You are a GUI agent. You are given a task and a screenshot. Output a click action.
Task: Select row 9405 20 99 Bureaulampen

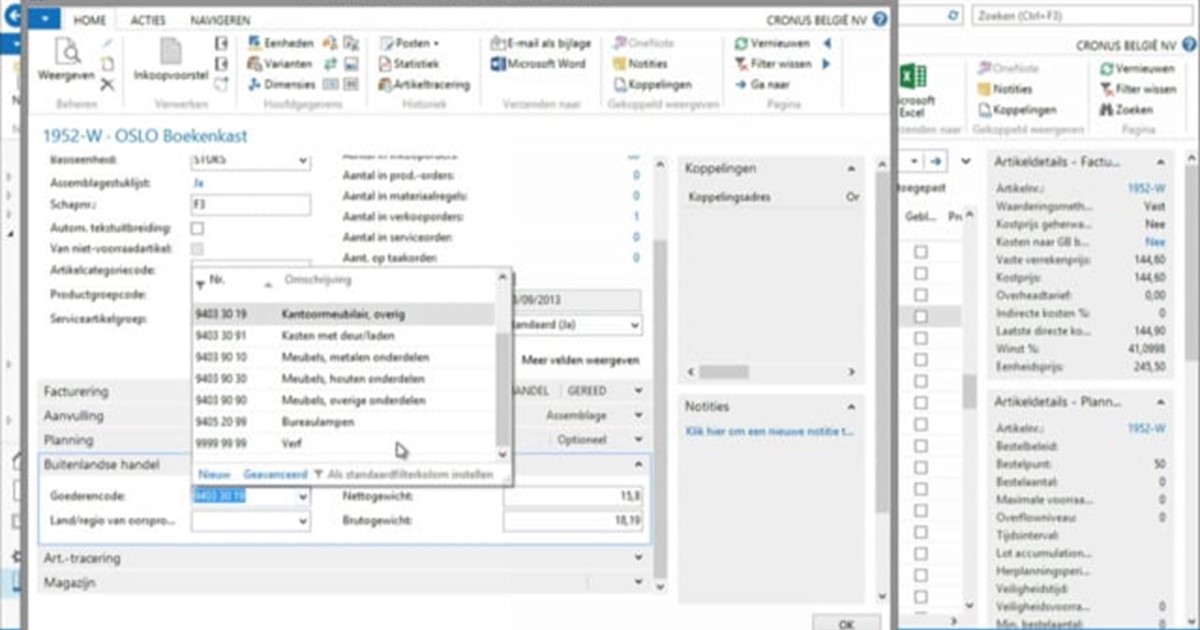tap(344, 422)
